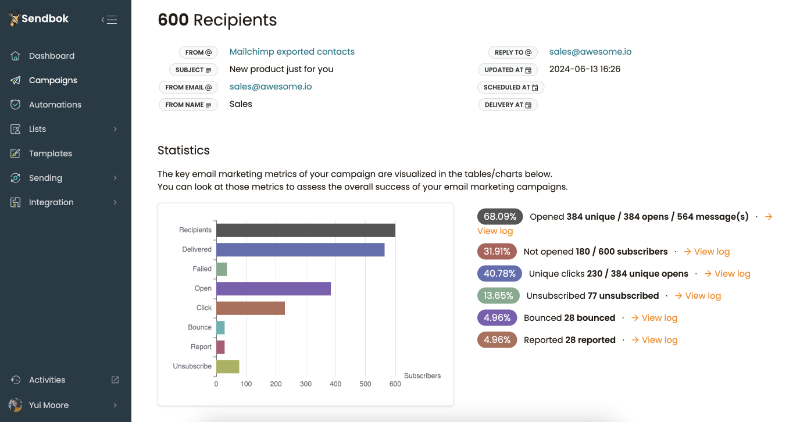Click the 68.09% opened badge

point(500,216)
